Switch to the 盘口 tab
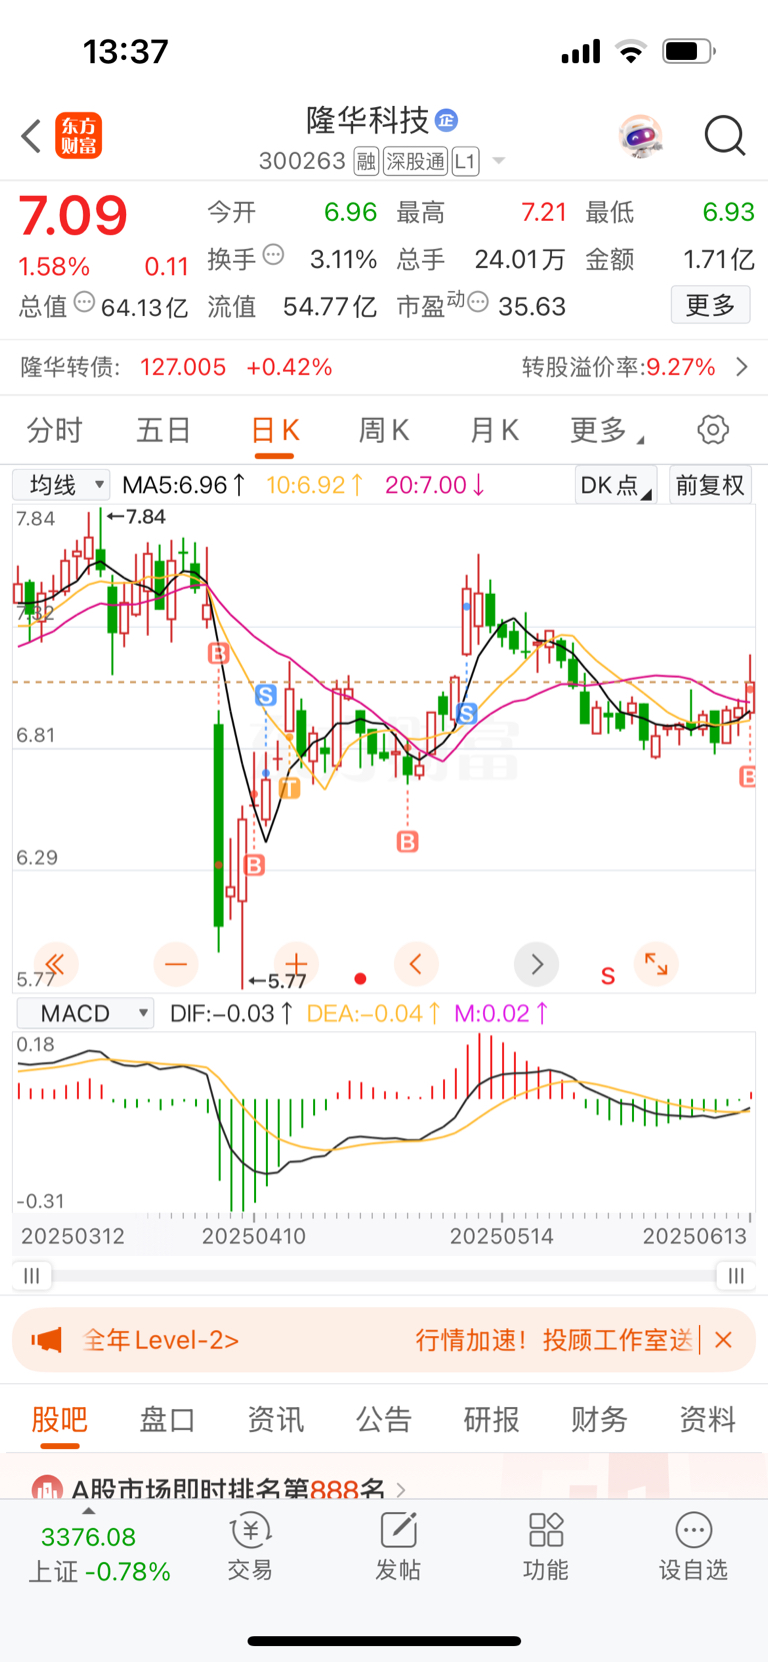The image size is (768, 1663). (167, 1419)
